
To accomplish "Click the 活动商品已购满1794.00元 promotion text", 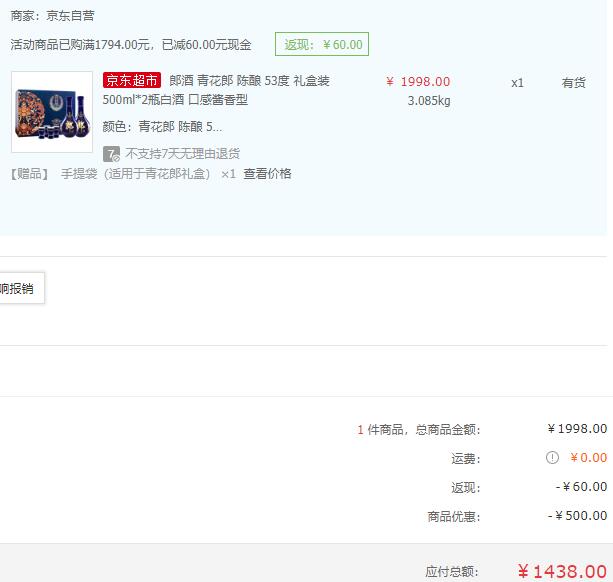I will pyautogui.click(x=131, y=45).
